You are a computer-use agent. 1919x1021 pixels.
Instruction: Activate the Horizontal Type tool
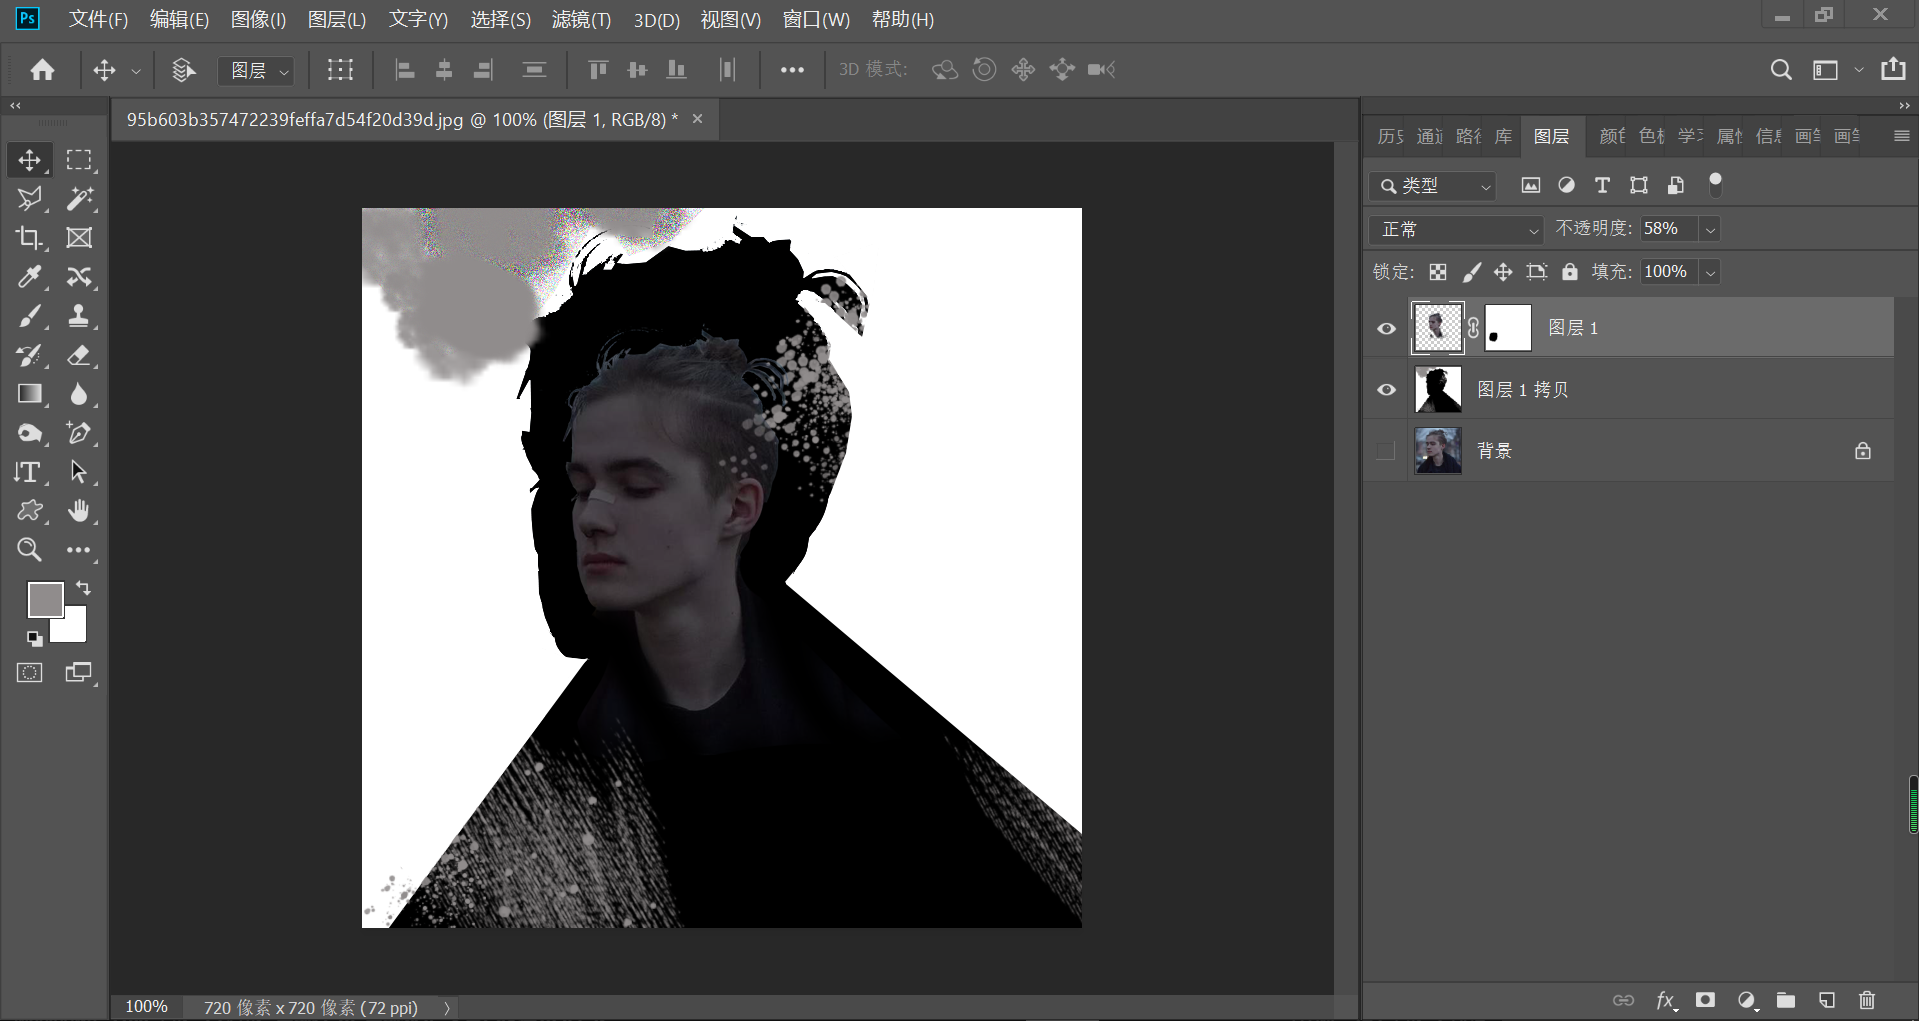(x=29, y=472)
